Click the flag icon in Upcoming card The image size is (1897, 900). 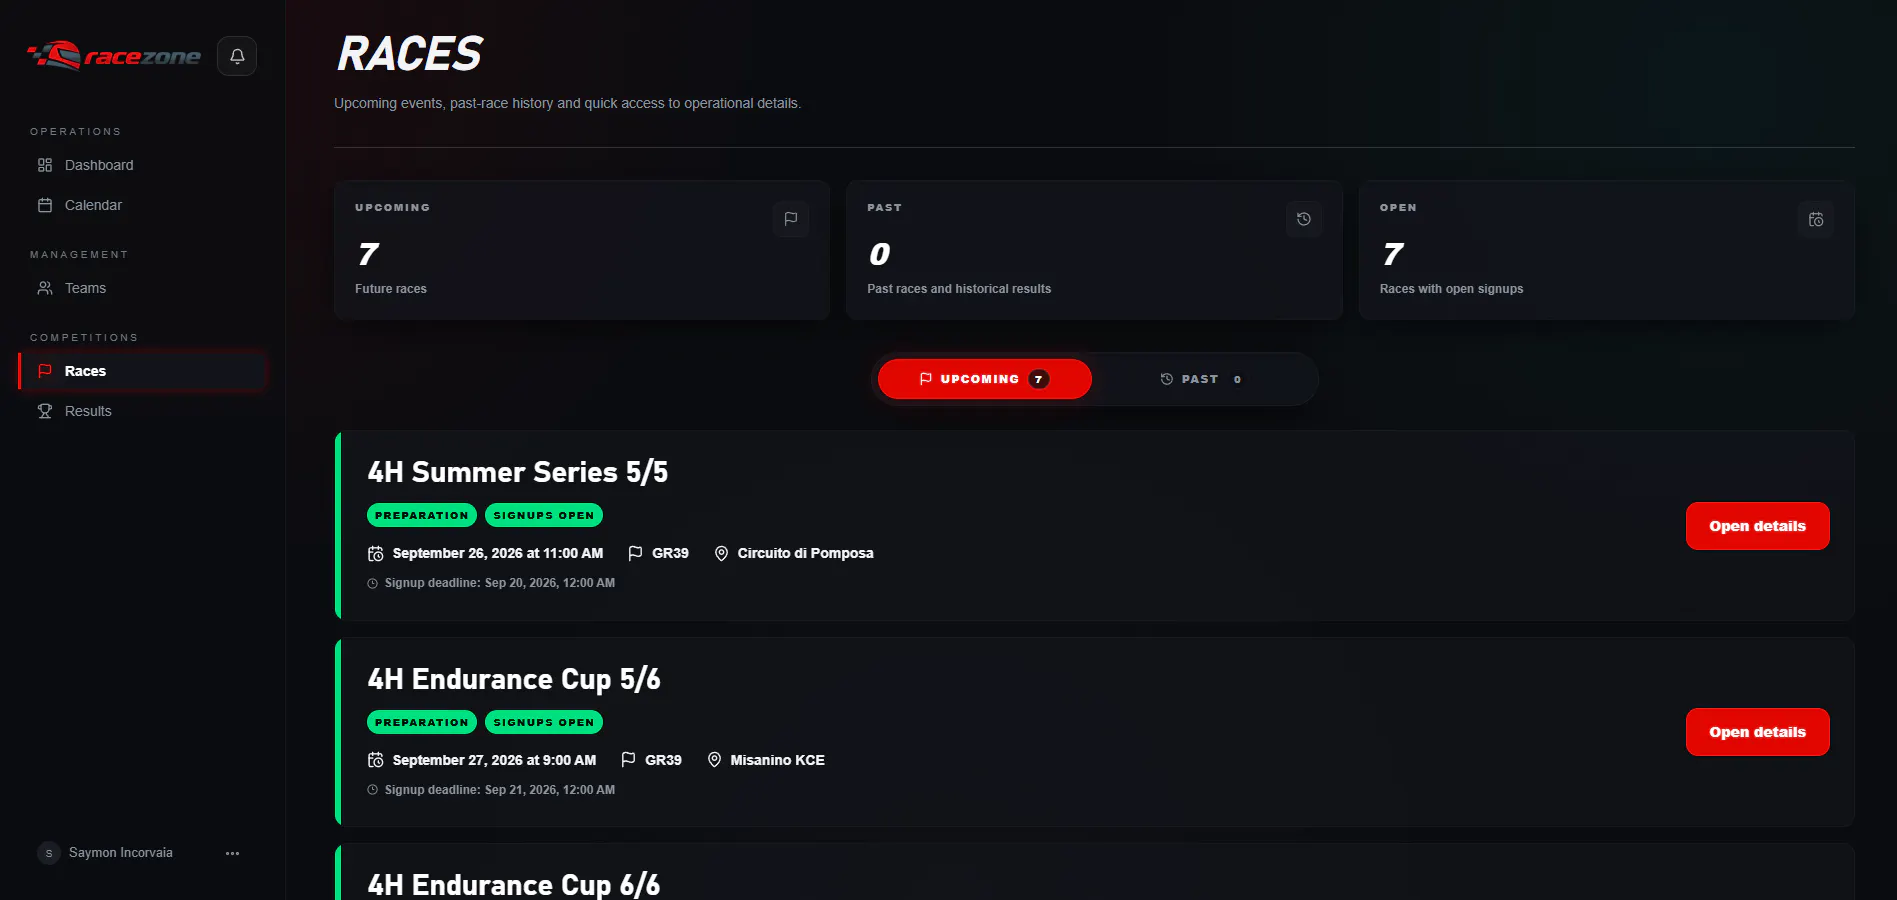click(791, 219)
